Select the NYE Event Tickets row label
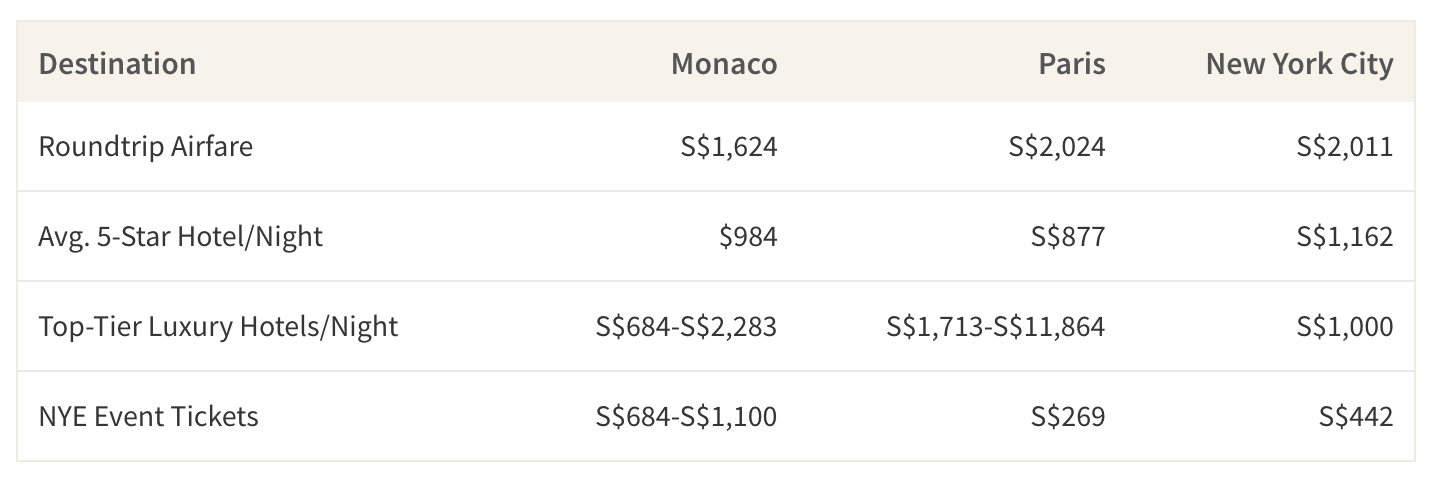 tap(148, 416)
